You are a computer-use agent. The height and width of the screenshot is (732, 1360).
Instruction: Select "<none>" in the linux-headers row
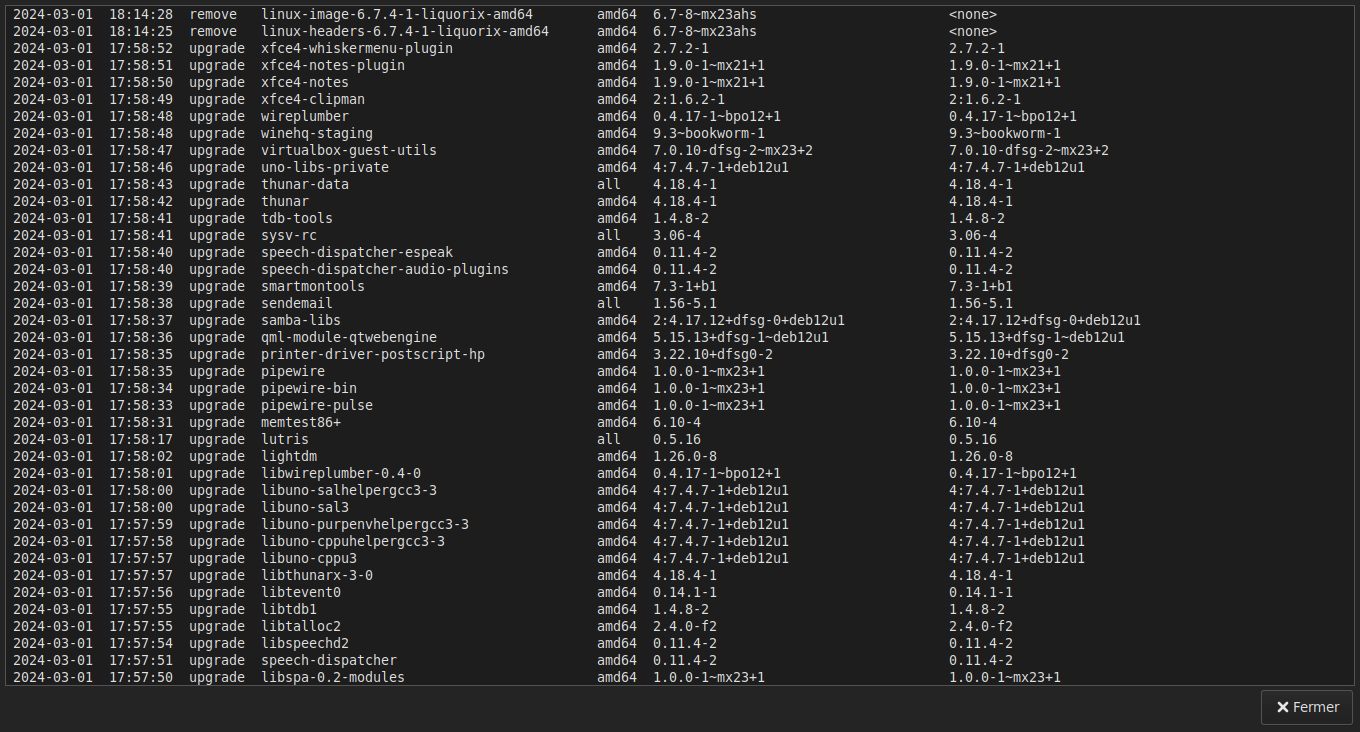(x=973, y=32)
